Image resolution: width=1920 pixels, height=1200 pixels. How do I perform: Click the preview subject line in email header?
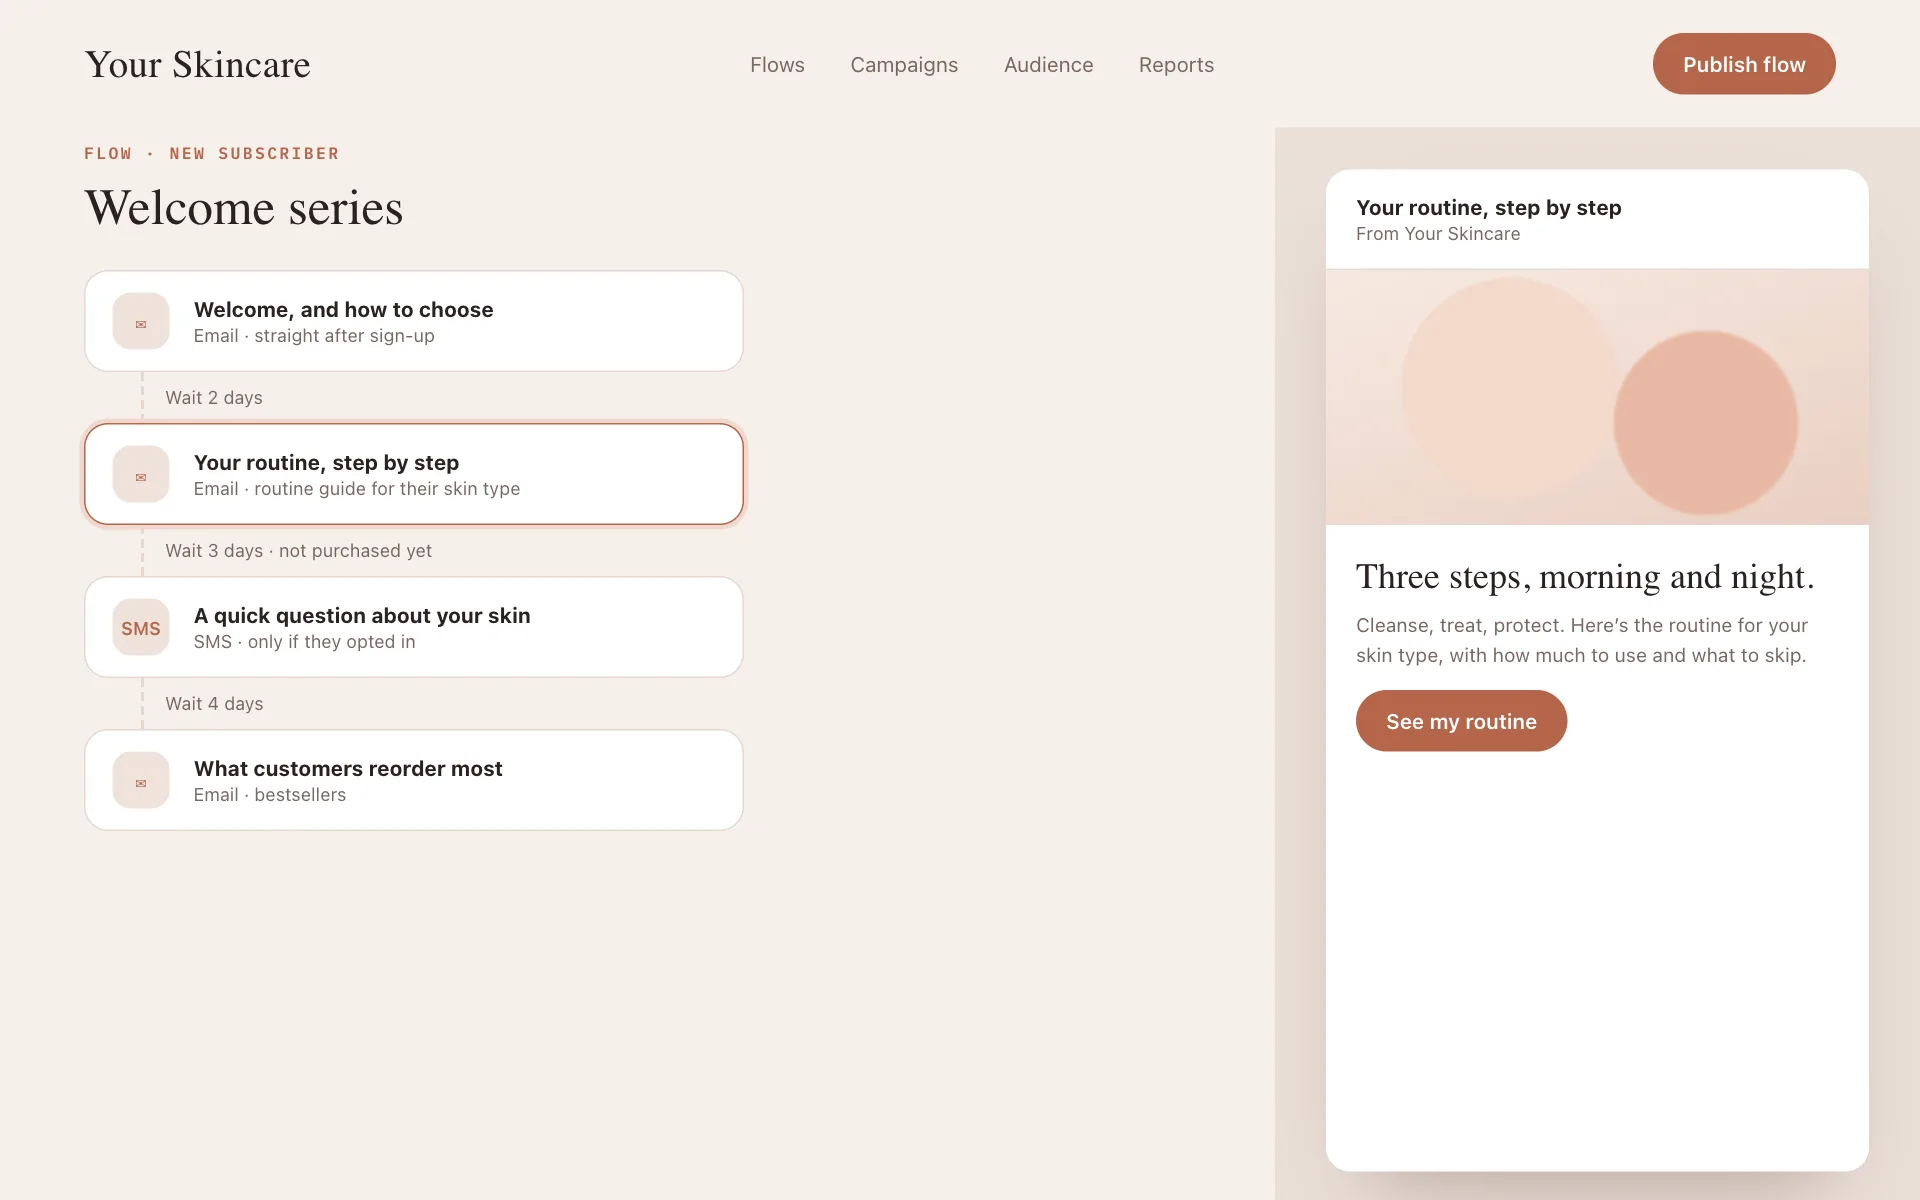point(1488,208)
